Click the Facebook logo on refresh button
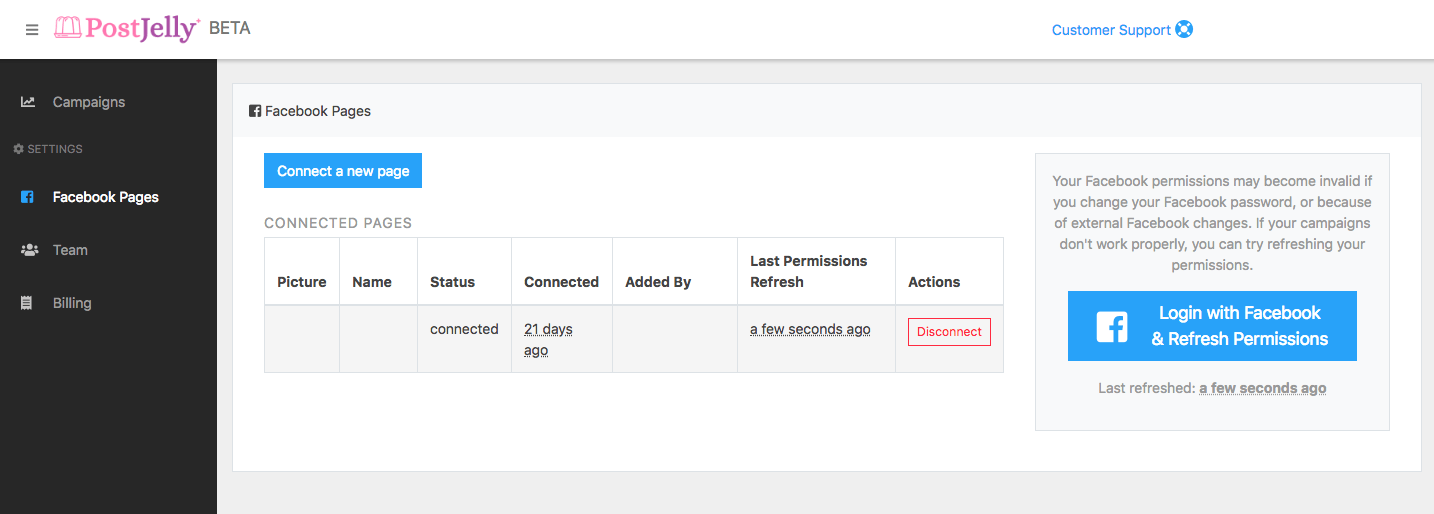1434x514 pixels. 1112,327
